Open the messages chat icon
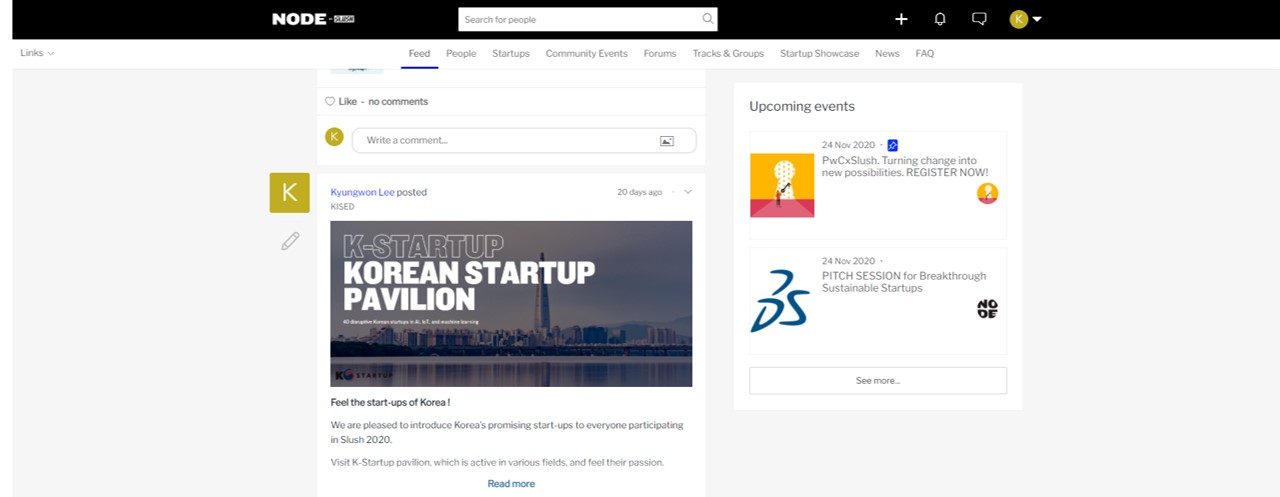Image resolution: width=1280 pixels, height=497 pixels. coord(979,19)
